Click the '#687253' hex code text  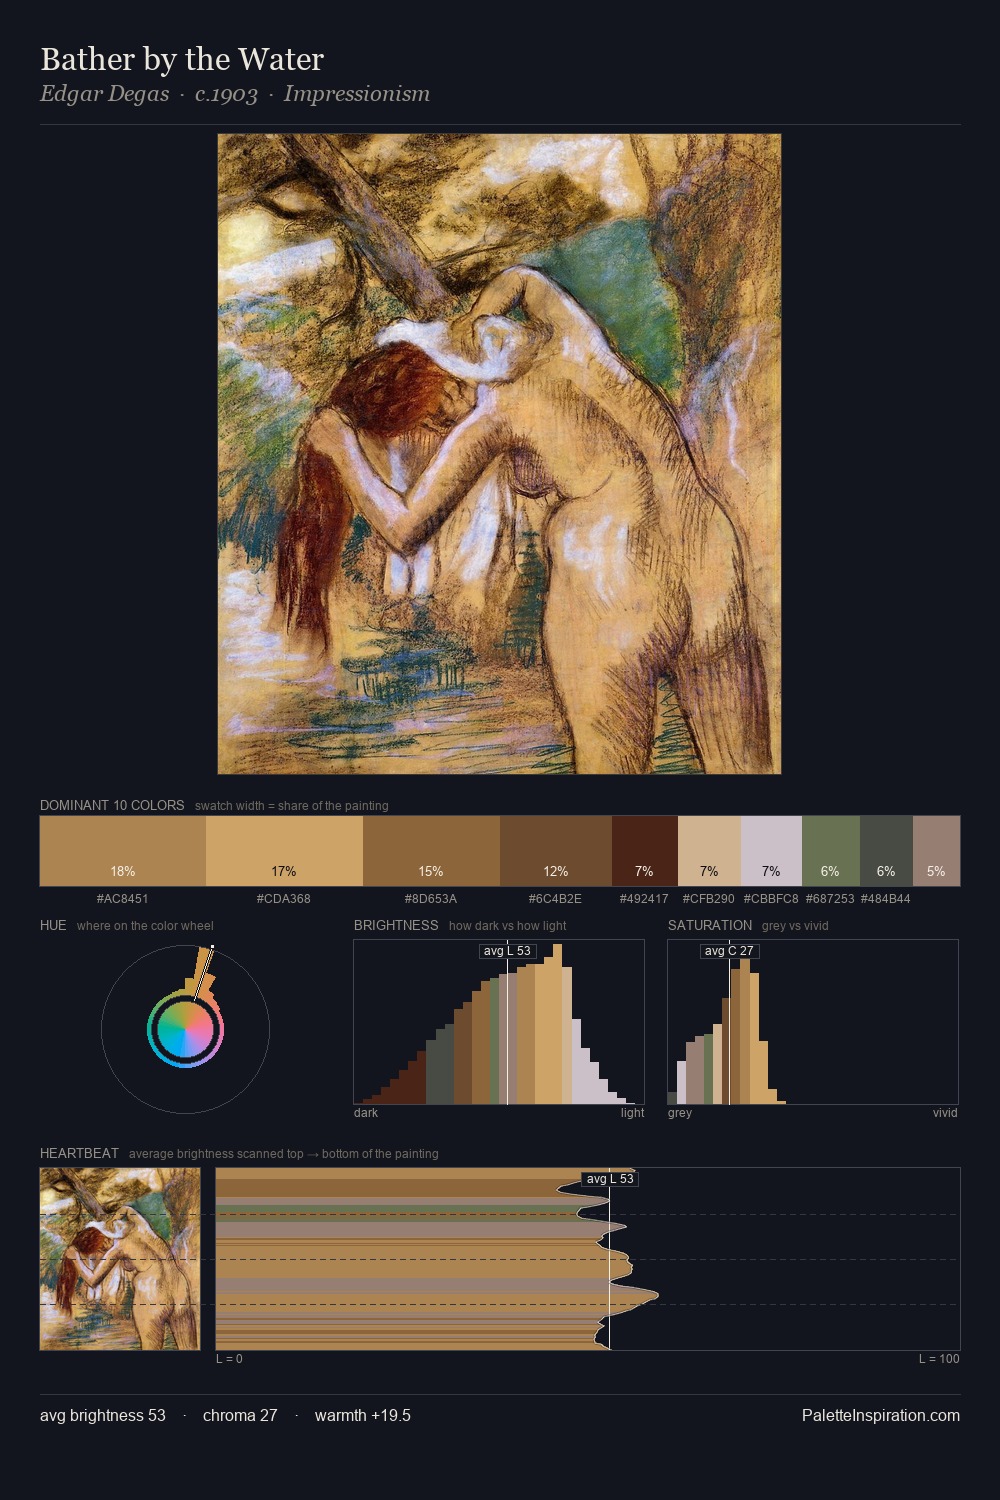click(x=830, y=899)
